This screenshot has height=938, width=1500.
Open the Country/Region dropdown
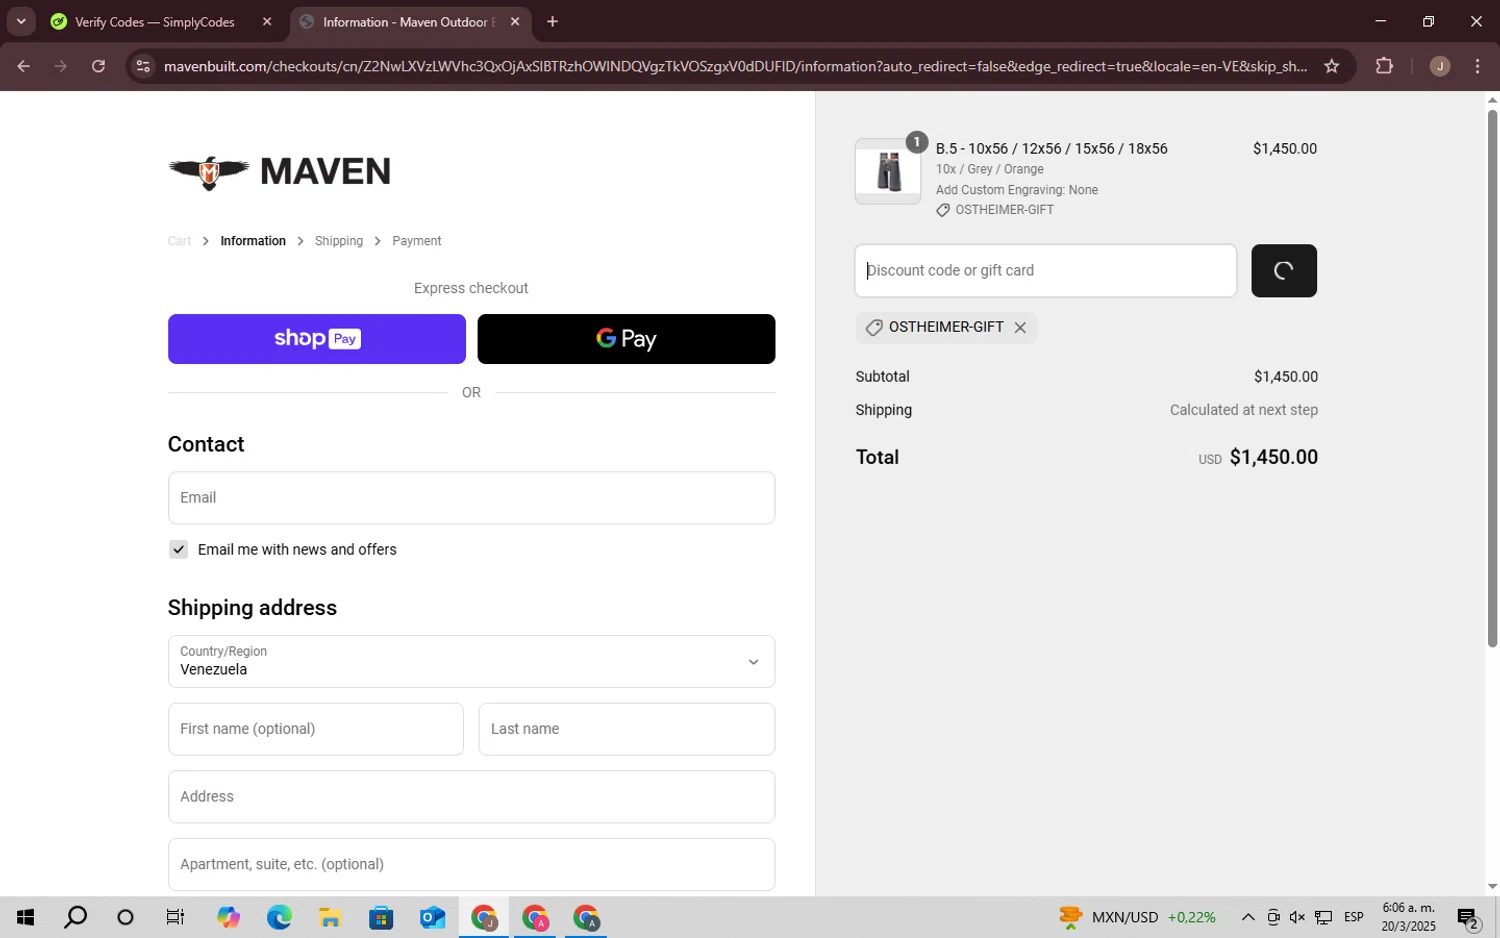tap(471, 662)
